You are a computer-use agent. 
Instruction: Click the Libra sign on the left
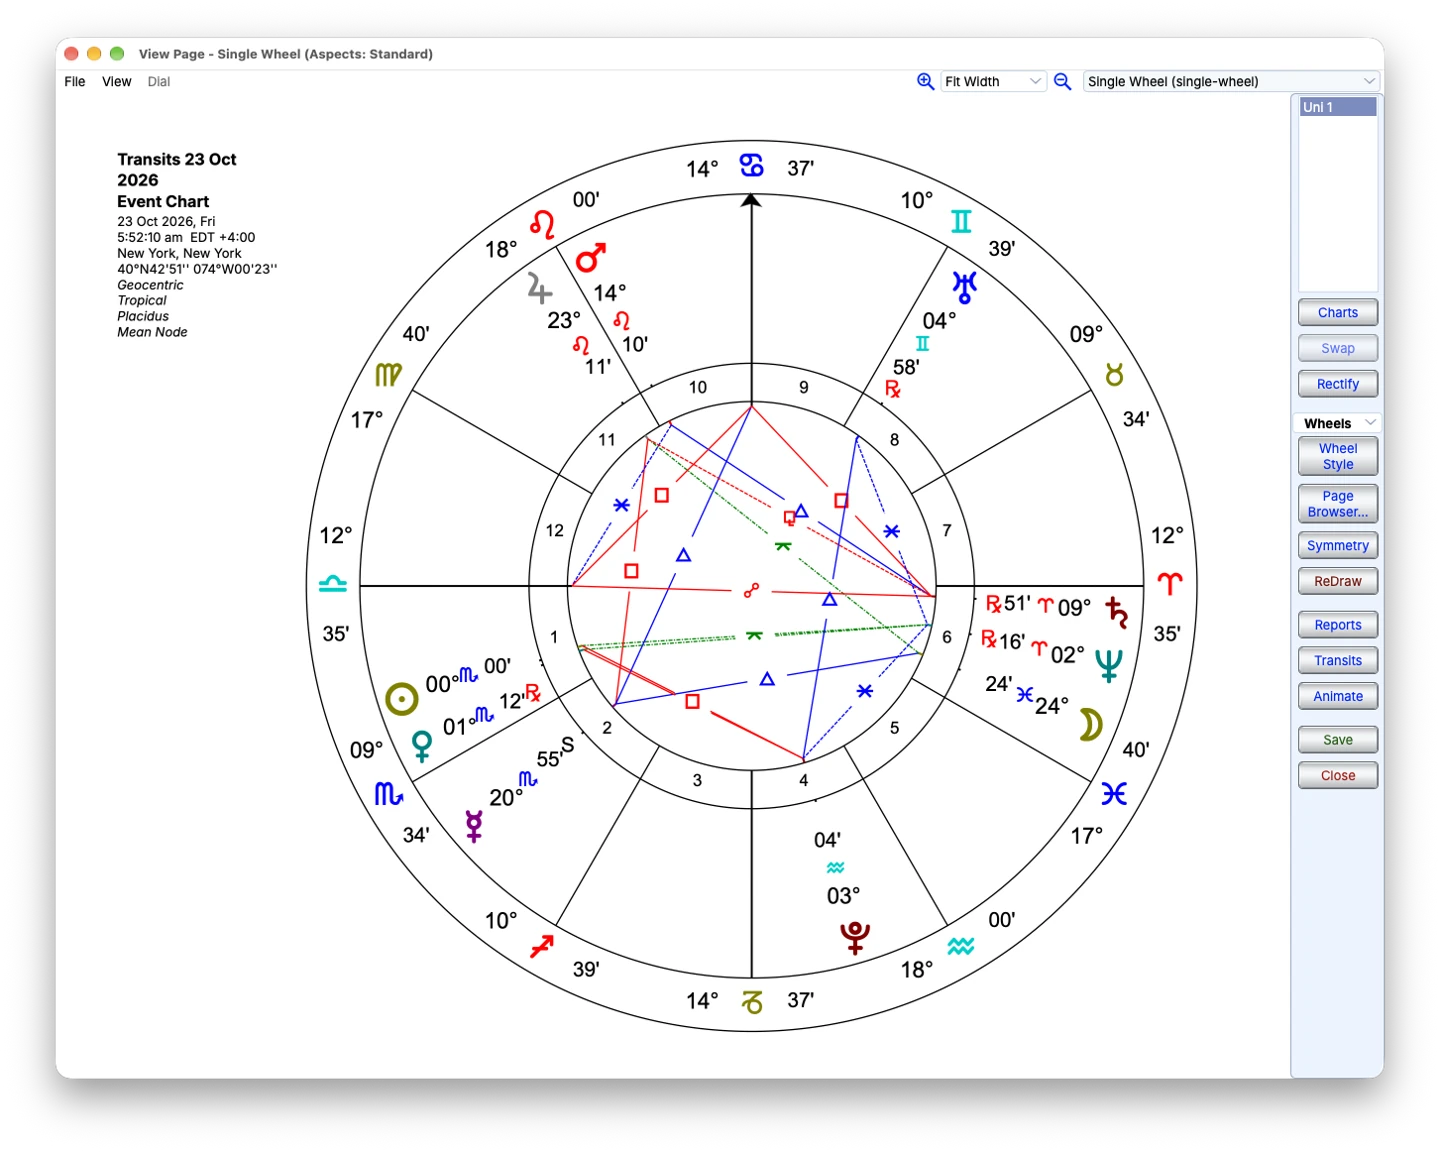point(333,584)
